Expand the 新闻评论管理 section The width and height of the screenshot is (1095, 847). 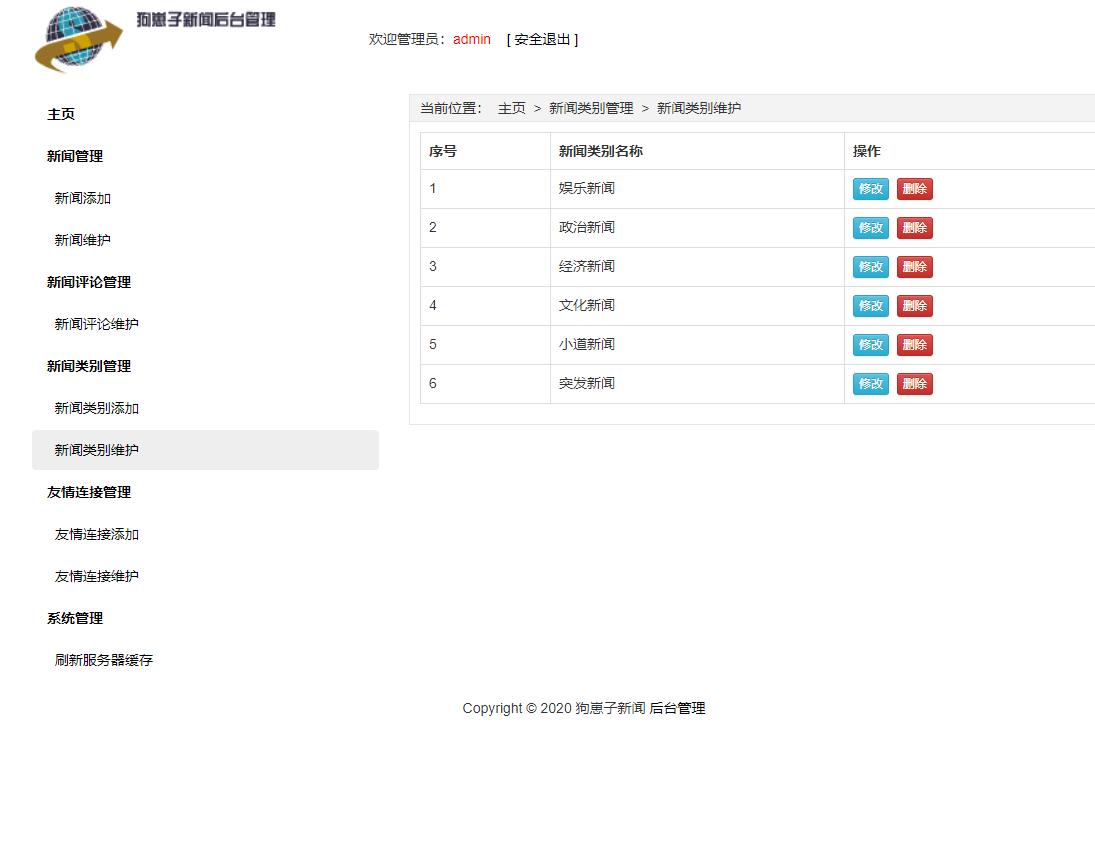click(88, 282)
